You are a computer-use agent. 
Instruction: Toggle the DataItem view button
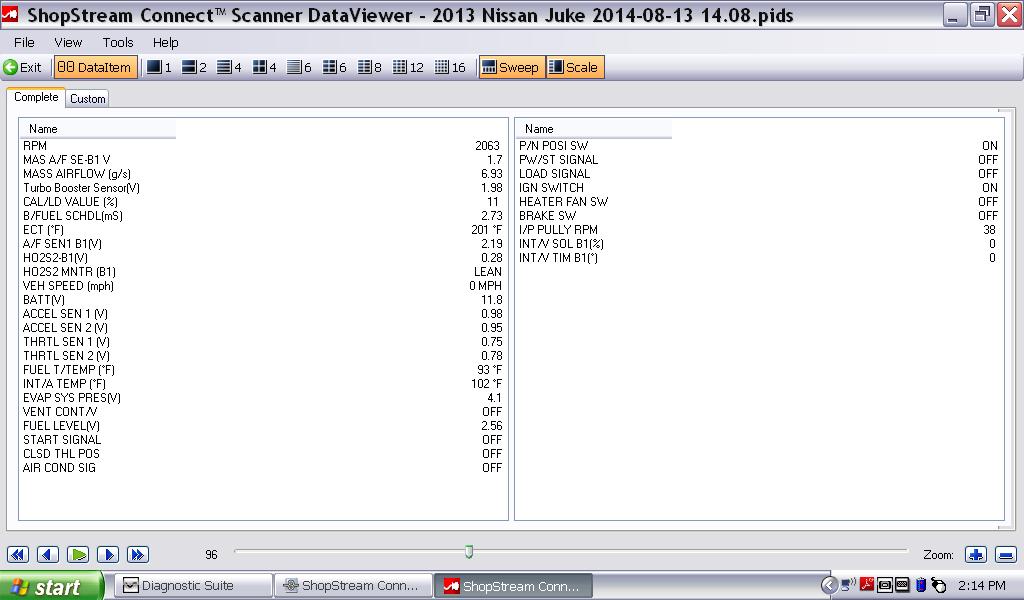pos(95,67)
